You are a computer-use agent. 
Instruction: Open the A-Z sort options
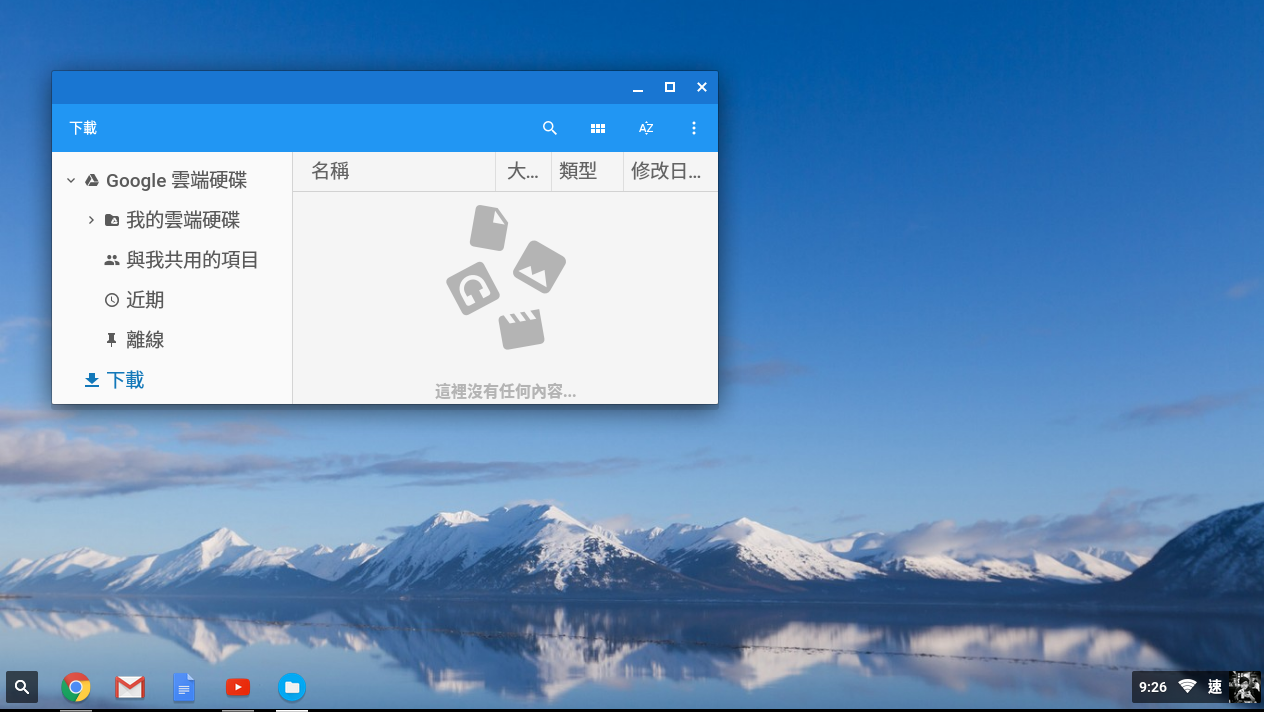pos(646,128)
